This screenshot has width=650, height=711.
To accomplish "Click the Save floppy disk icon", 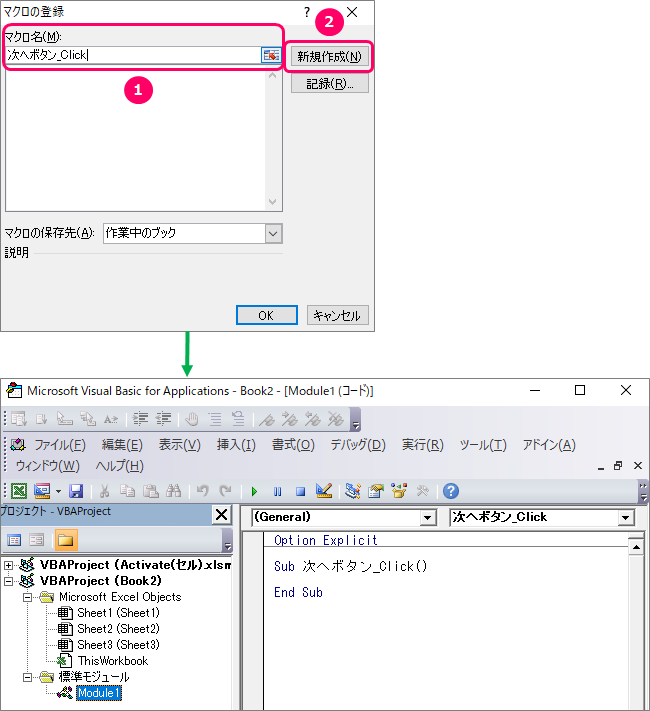I will [76, 491].
